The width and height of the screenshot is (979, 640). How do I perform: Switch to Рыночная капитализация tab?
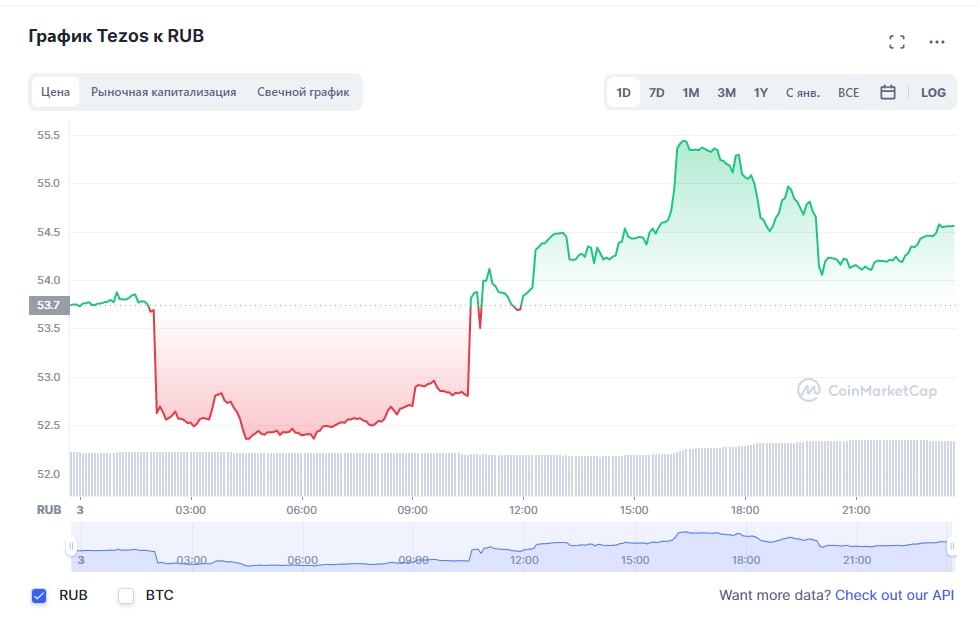(x=163, y=92)
